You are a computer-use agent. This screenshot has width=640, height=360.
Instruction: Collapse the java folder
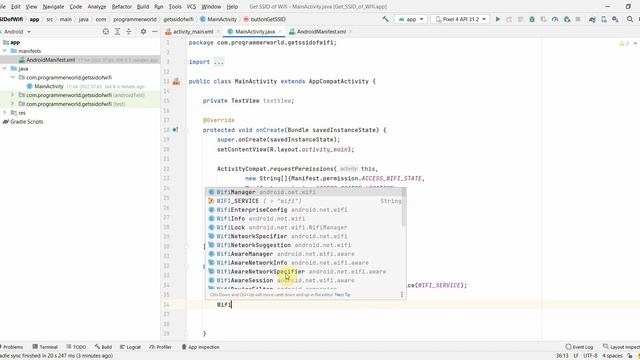coord(5,69)
